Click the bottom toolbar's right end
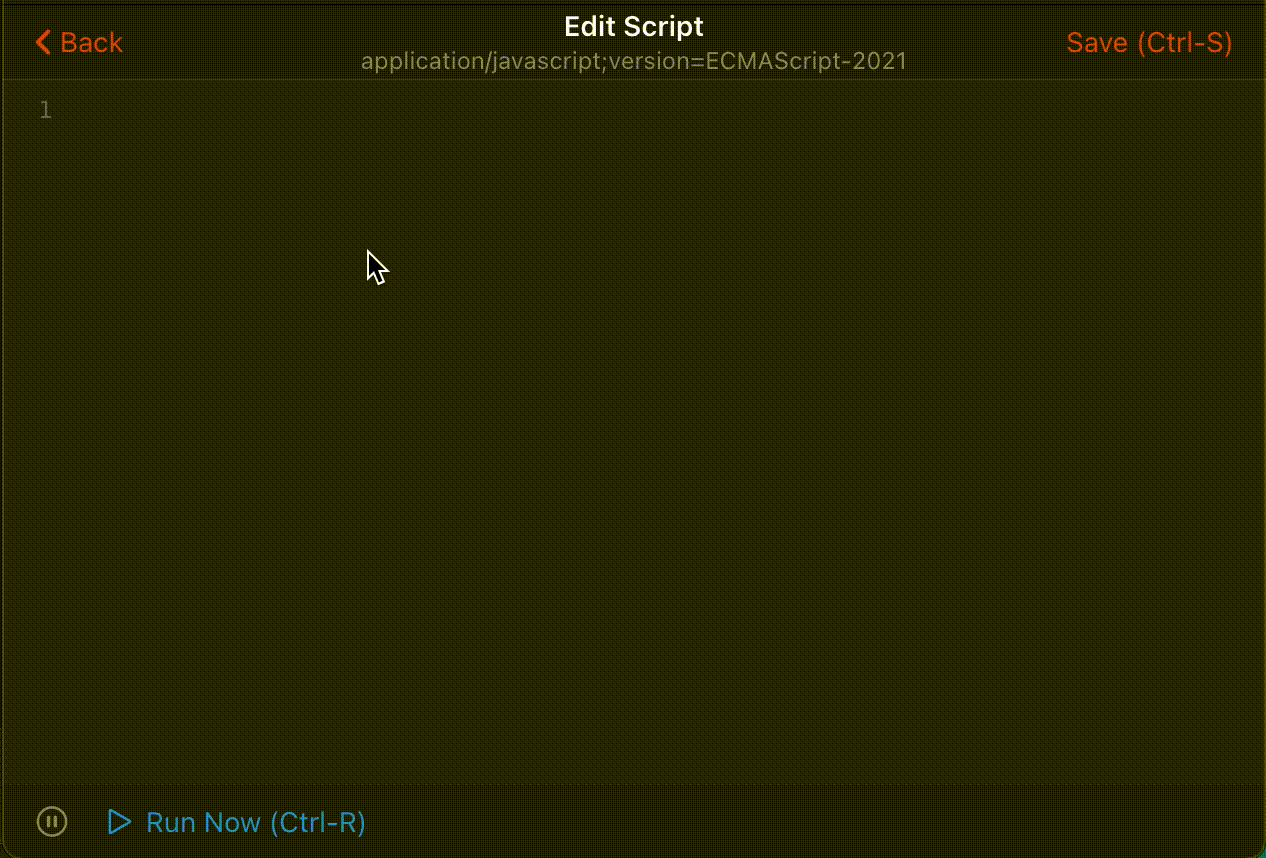Screen dimensions: 1266x858 (x=1200, y=822)
